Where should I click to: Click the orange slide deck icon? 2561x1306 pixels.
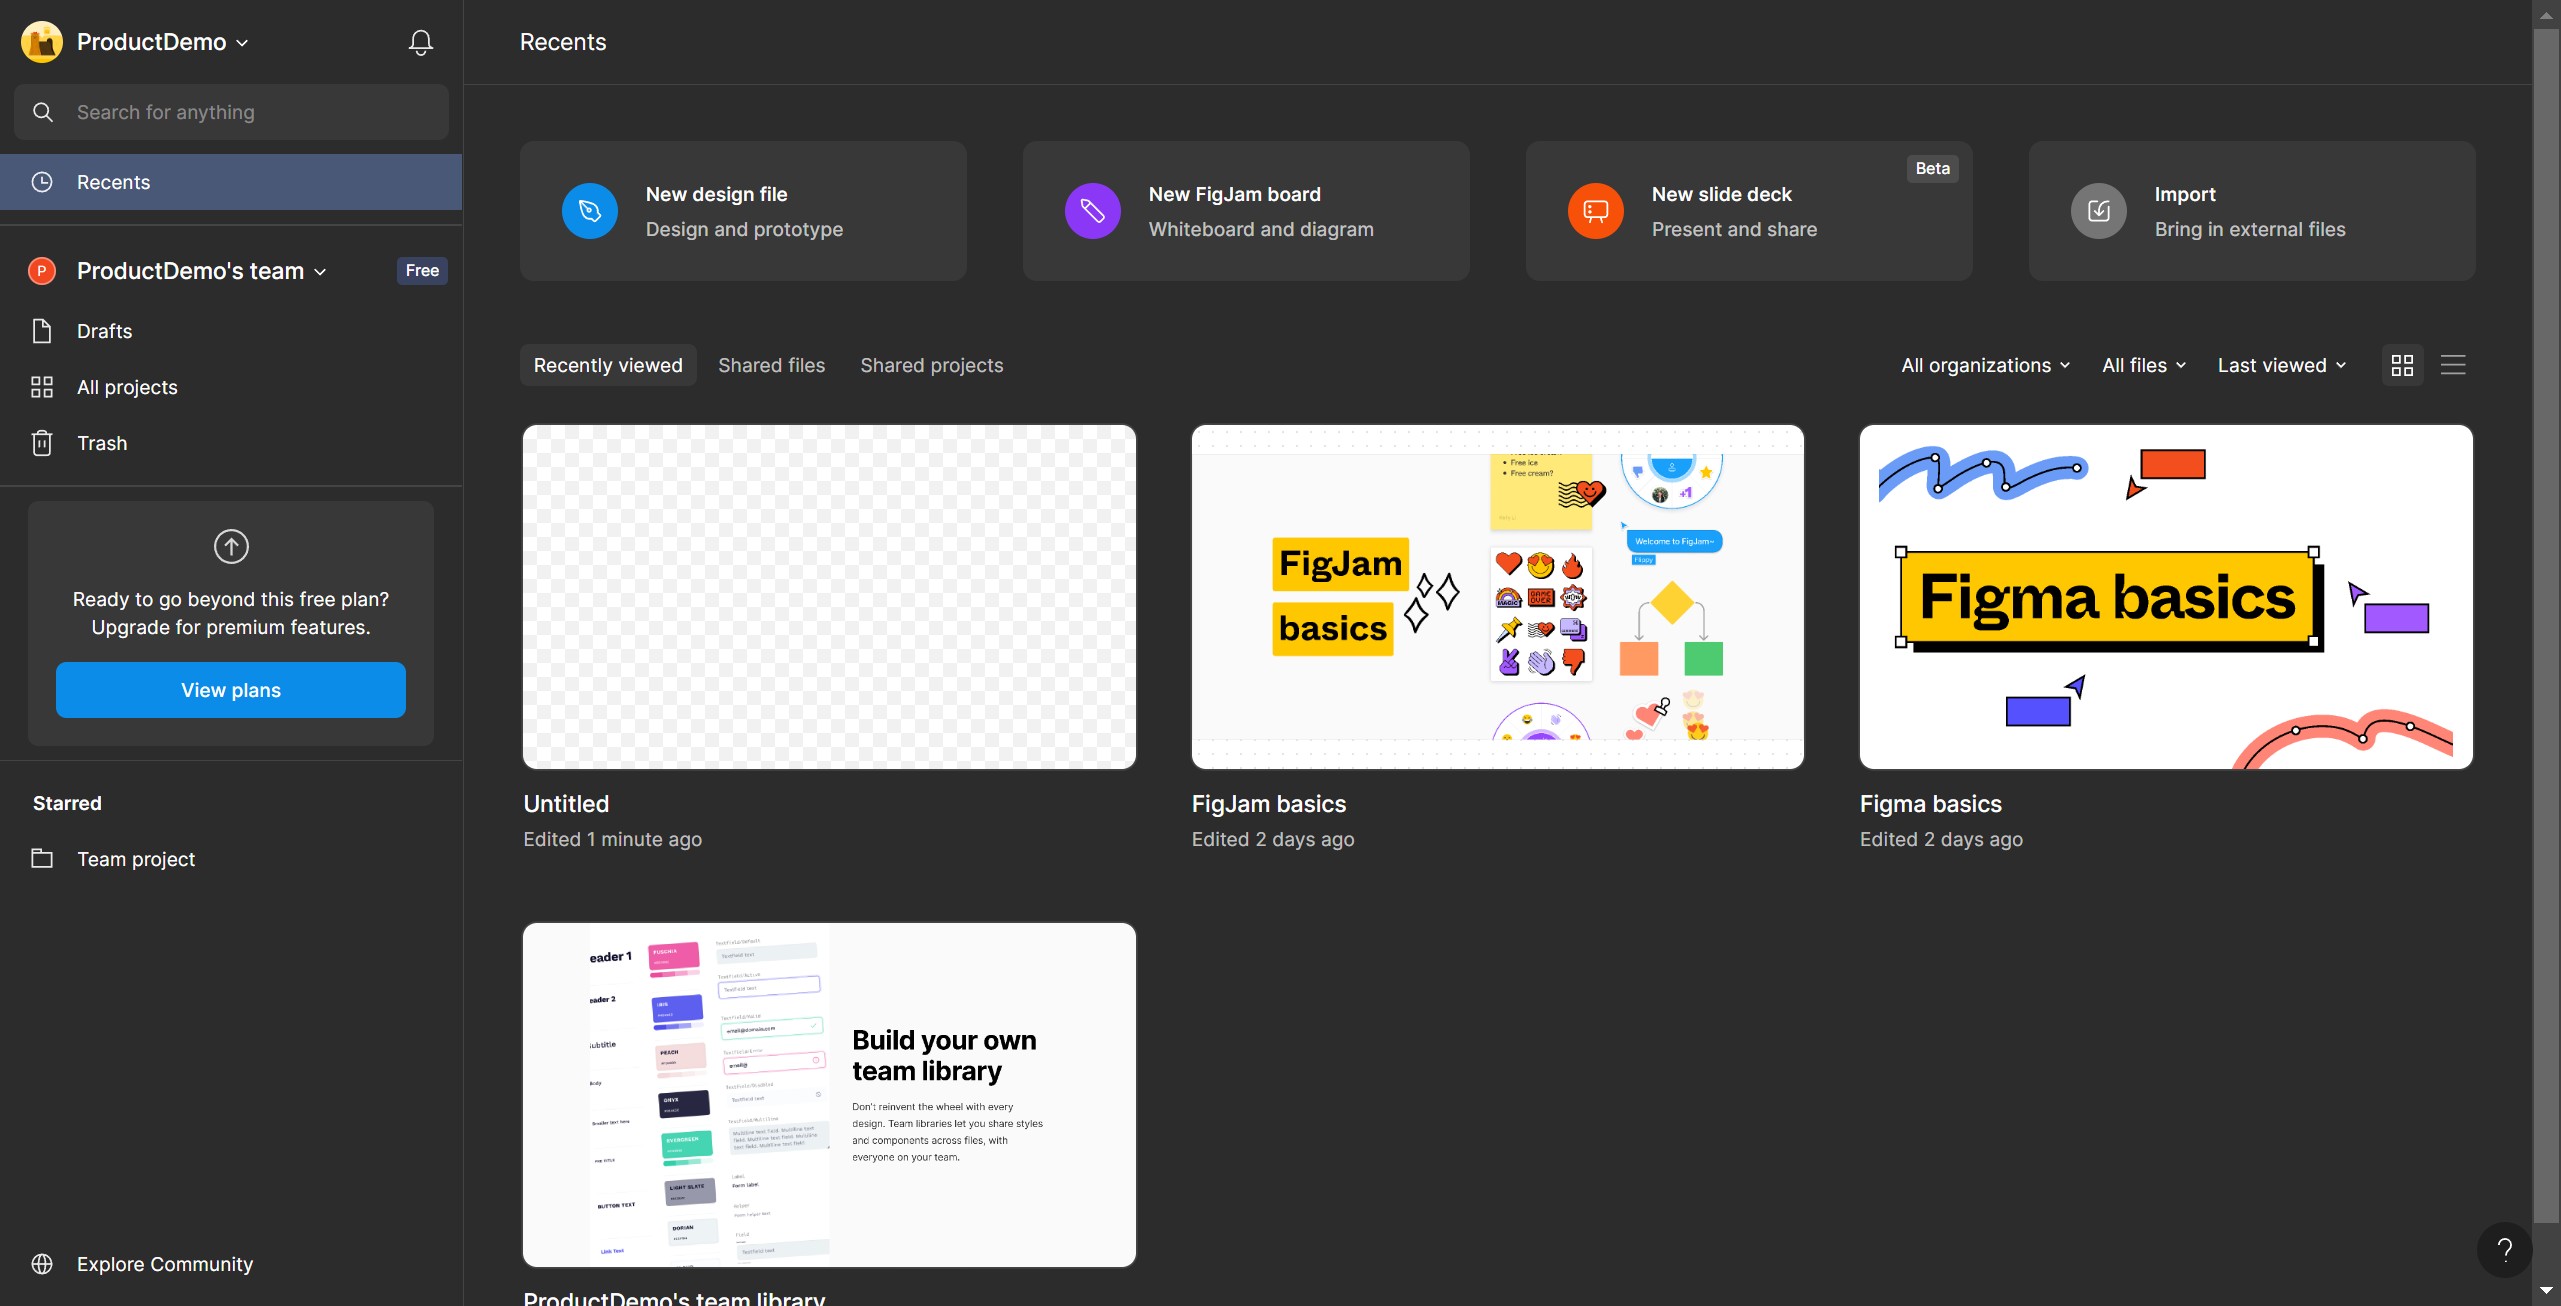(1596, 211)
